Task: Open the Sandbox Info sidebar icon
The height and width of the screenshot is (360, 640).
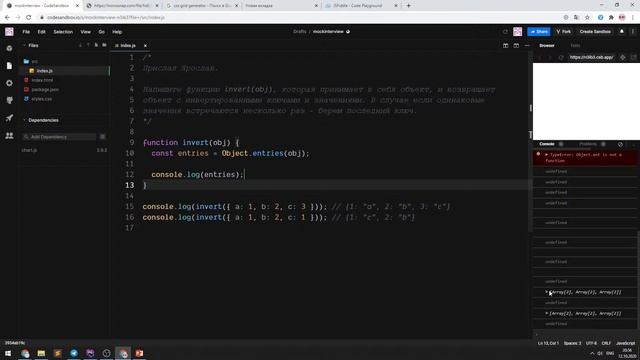Action: 9,48
